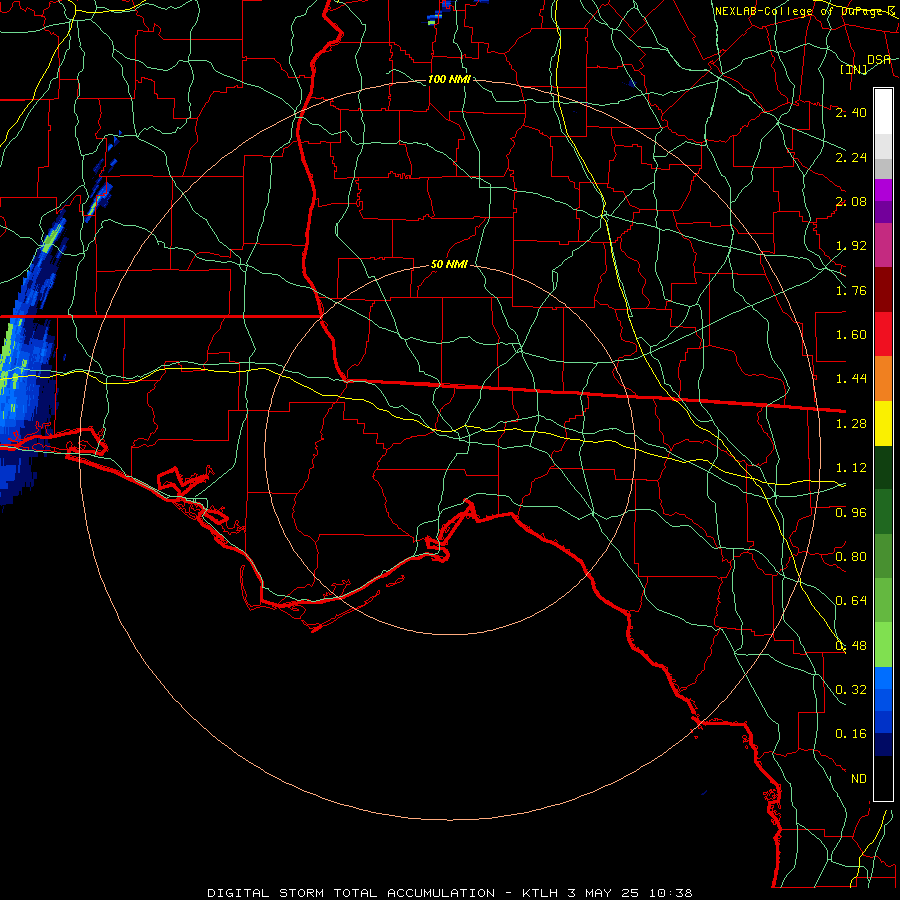Click the 50 NMI range ring label
Image resolution: width=900 pixels, height=900 pixels.
pos(449,264)
